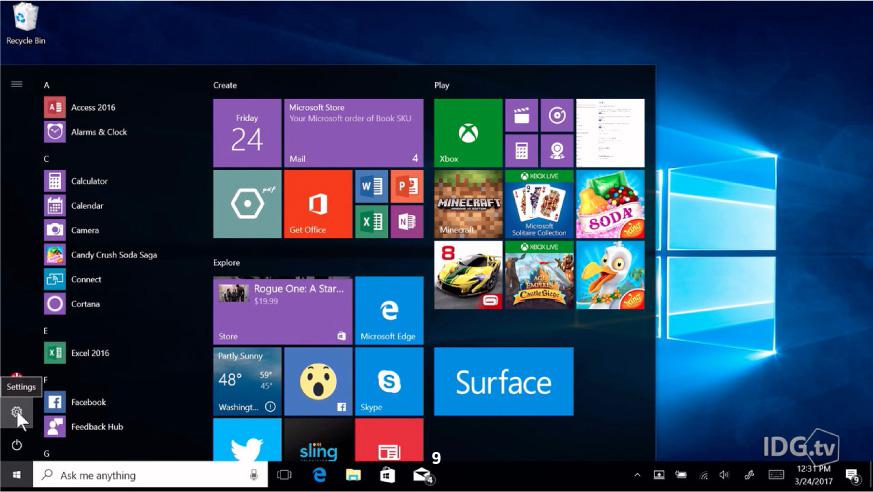Open the Movies & TV tile
Screen dimensions: 873x492
click(x=522, y=115)
